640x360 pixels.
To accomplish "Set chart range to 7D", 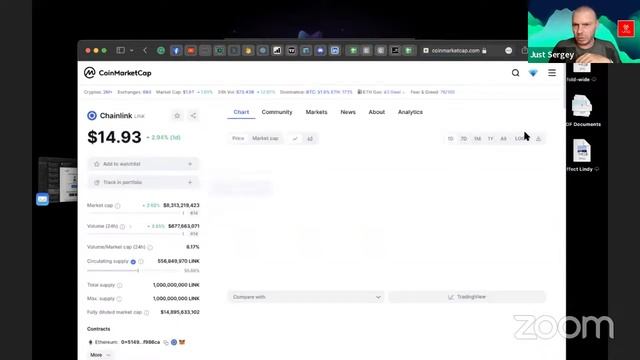I will pos(464,139).
